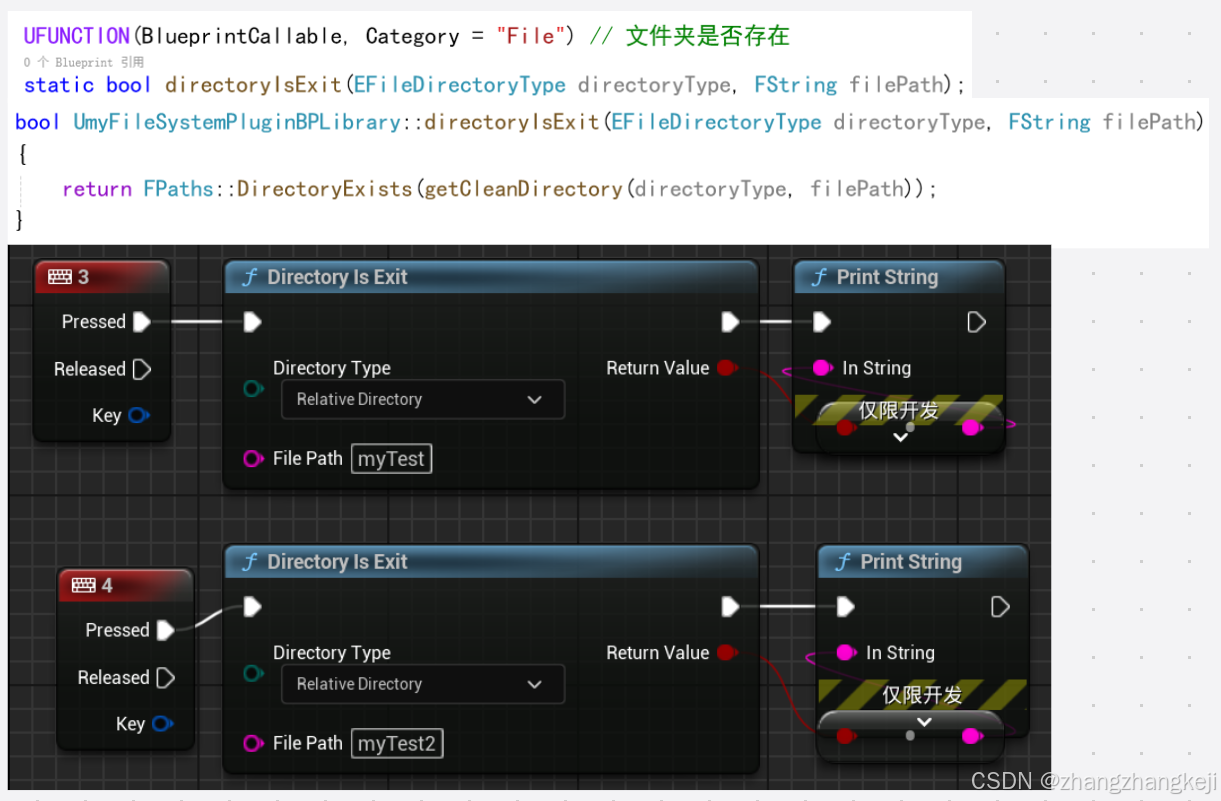Click the Key output pin on key 4 node

[x=163, y=723]
